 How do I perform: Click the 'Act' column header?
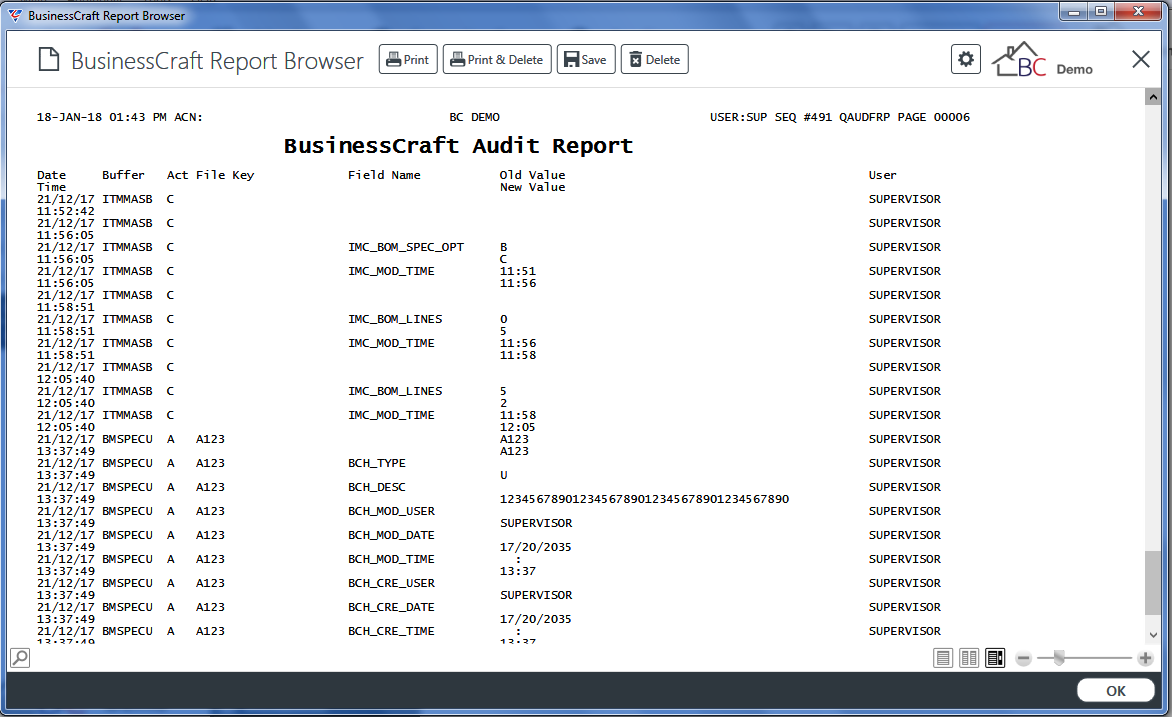coord(177,175)
